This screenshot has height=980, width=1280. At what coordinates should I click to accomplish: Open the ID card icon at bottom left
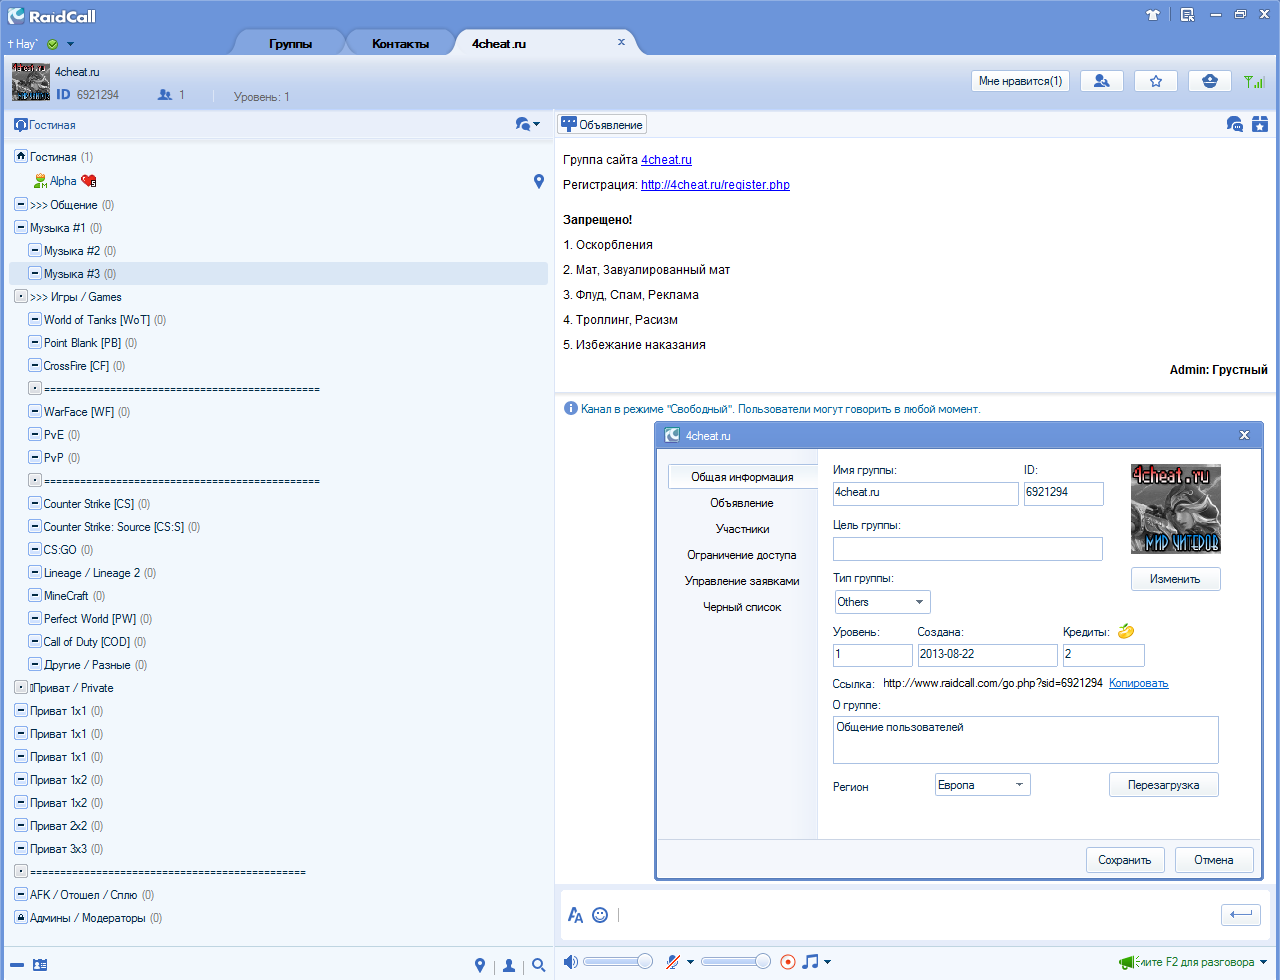click(40, 965)
